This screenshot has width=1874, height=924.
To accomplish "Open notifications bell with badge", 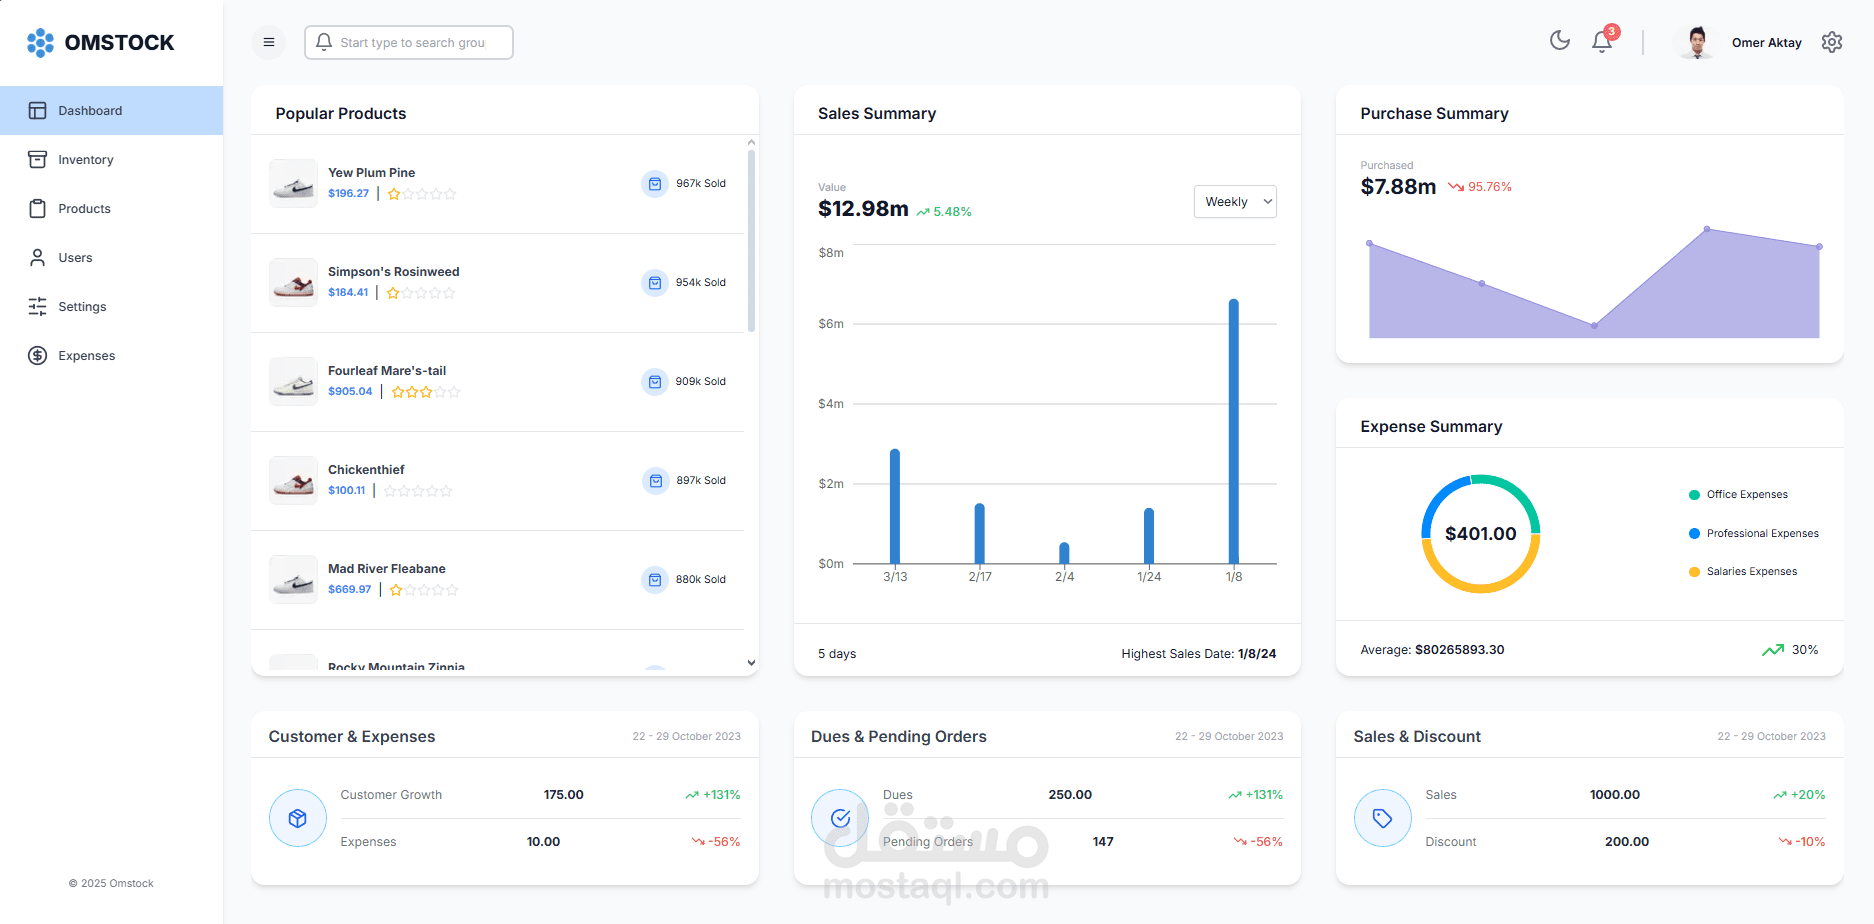I will (1603, 40).
